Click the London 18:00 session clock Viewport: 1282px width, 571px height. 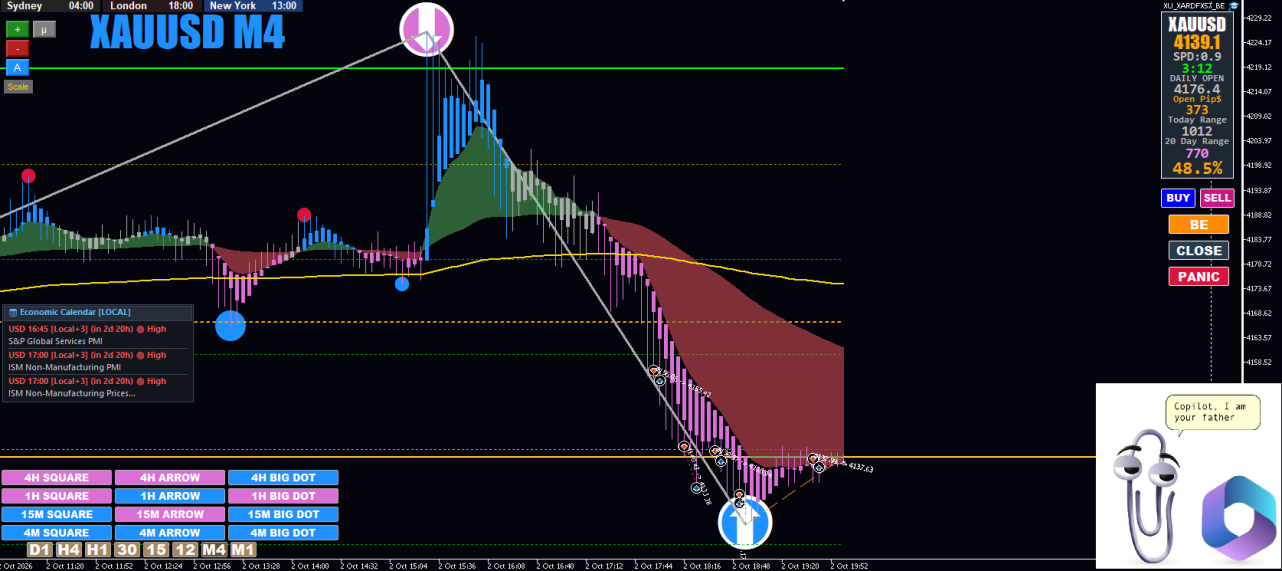tap(153, 6)
